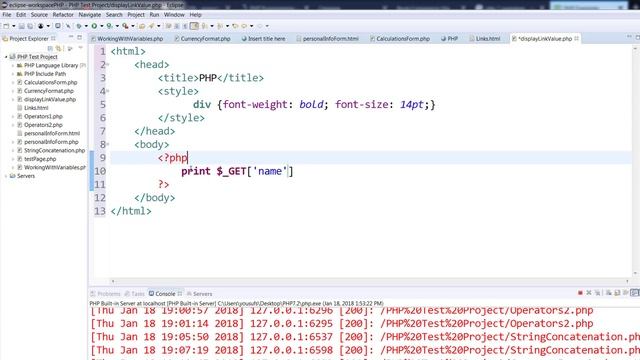
Task: Click line 10 print $_GET code
Action: tap(237, 171)
